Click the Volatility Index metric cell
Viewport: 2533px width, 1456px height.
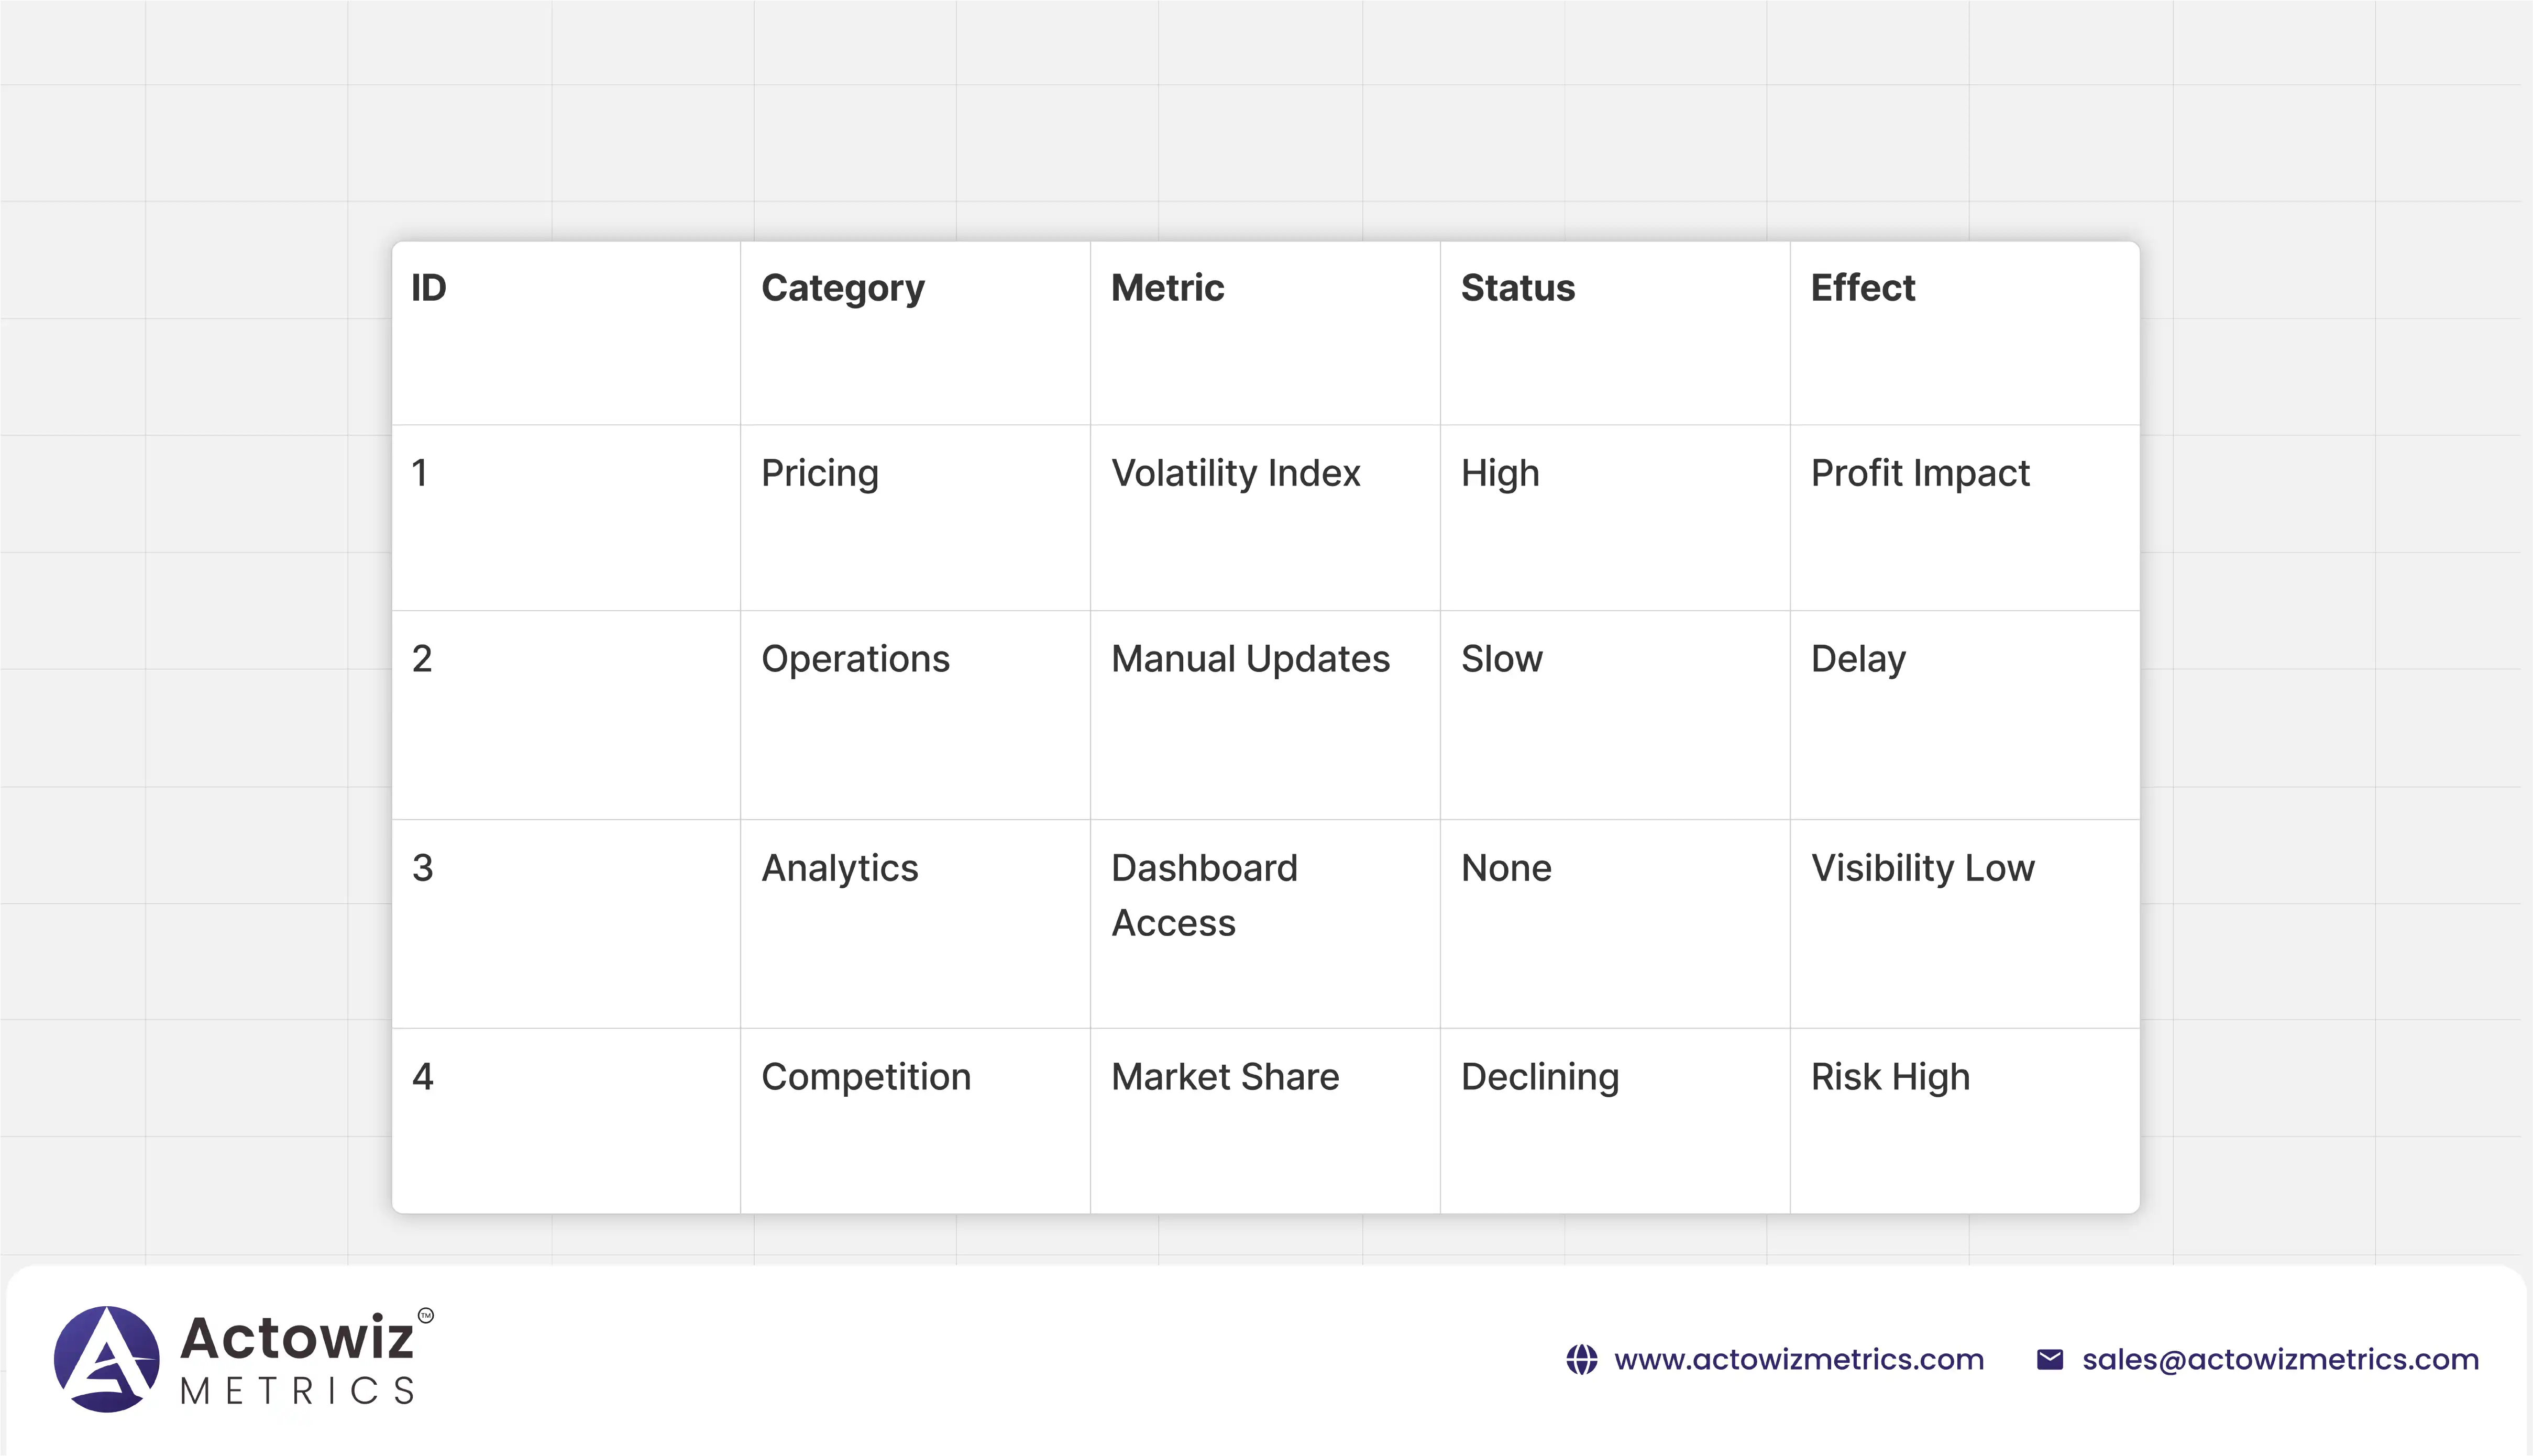[1235, 473]
